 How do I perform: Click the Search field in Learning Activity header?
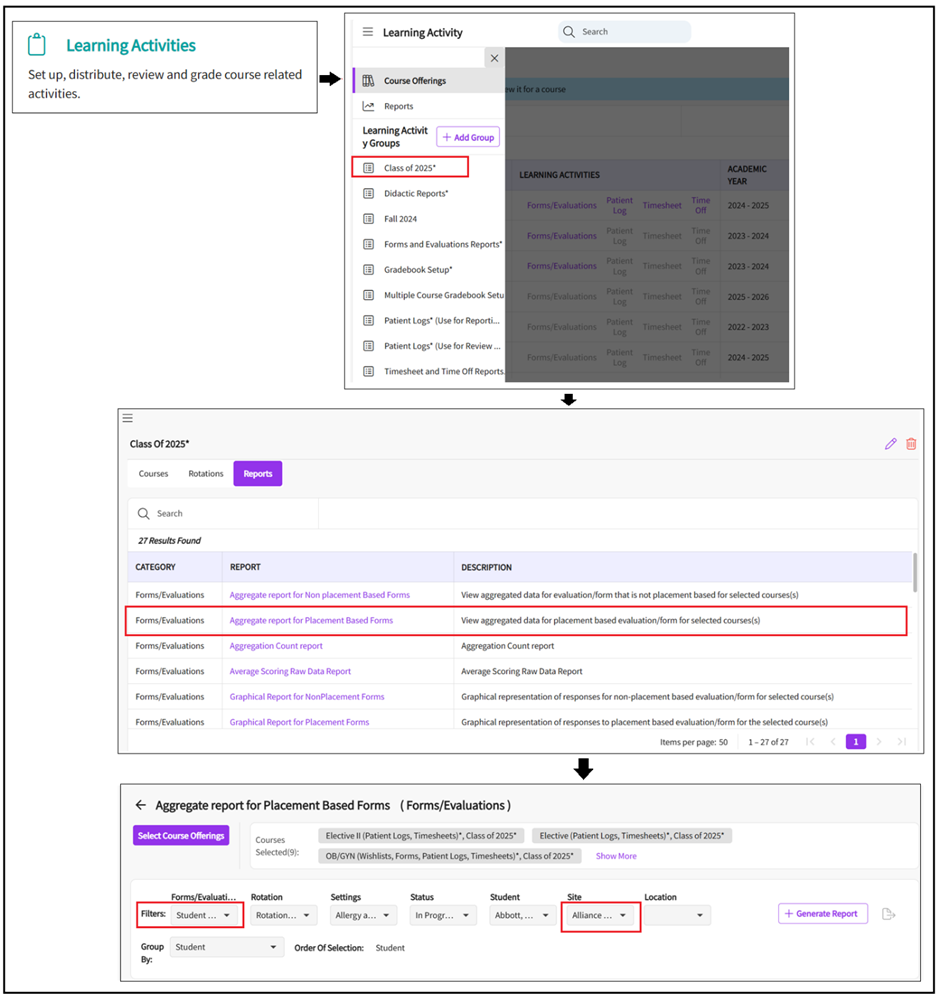point(625,32)
